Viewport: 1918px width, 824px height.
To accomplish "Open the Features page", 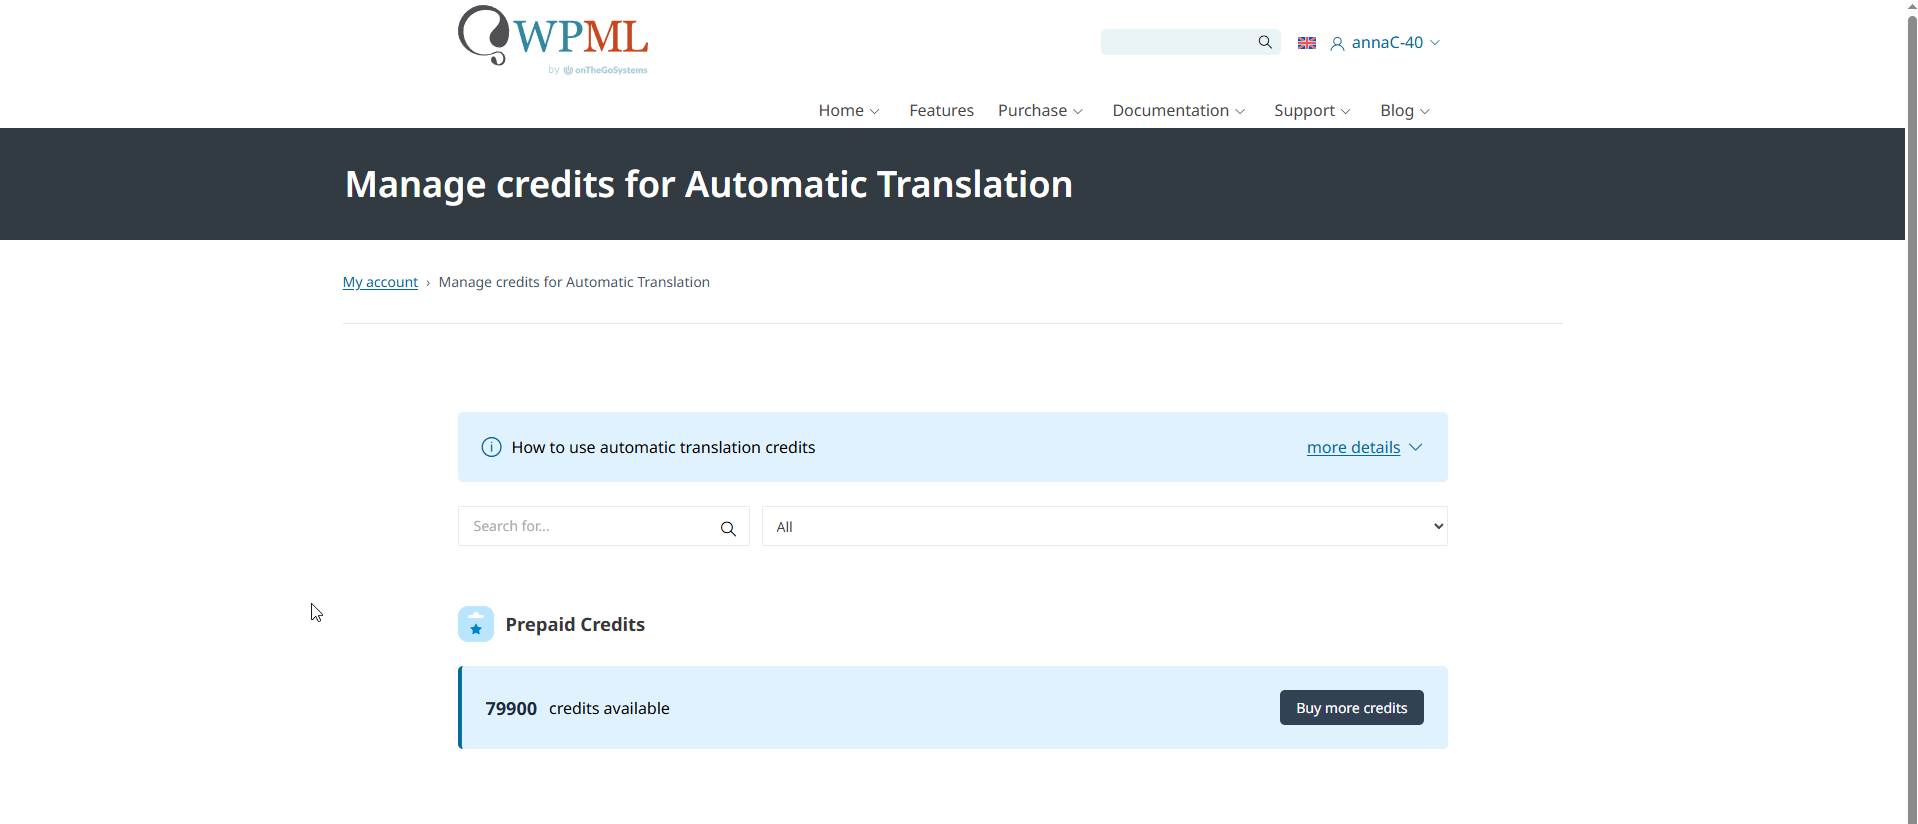I will (x=941, y=110).
